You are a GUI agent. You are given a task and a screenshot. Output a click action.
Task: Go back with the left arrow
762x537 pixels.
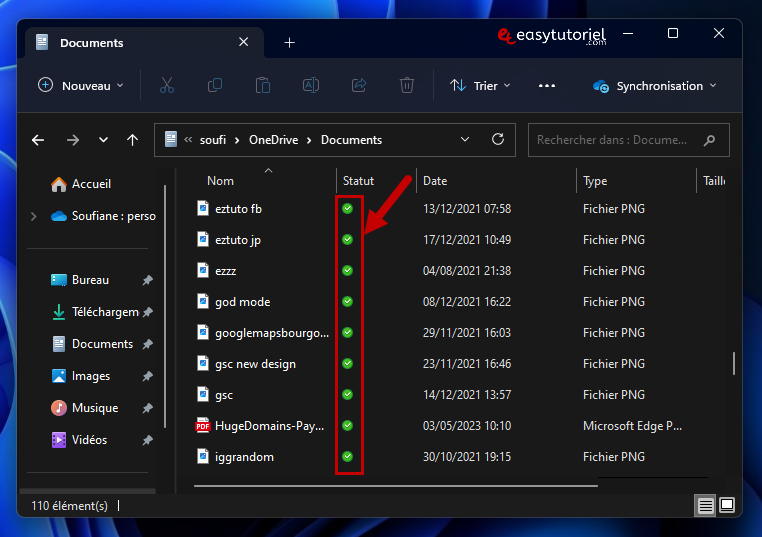[38, 140]
